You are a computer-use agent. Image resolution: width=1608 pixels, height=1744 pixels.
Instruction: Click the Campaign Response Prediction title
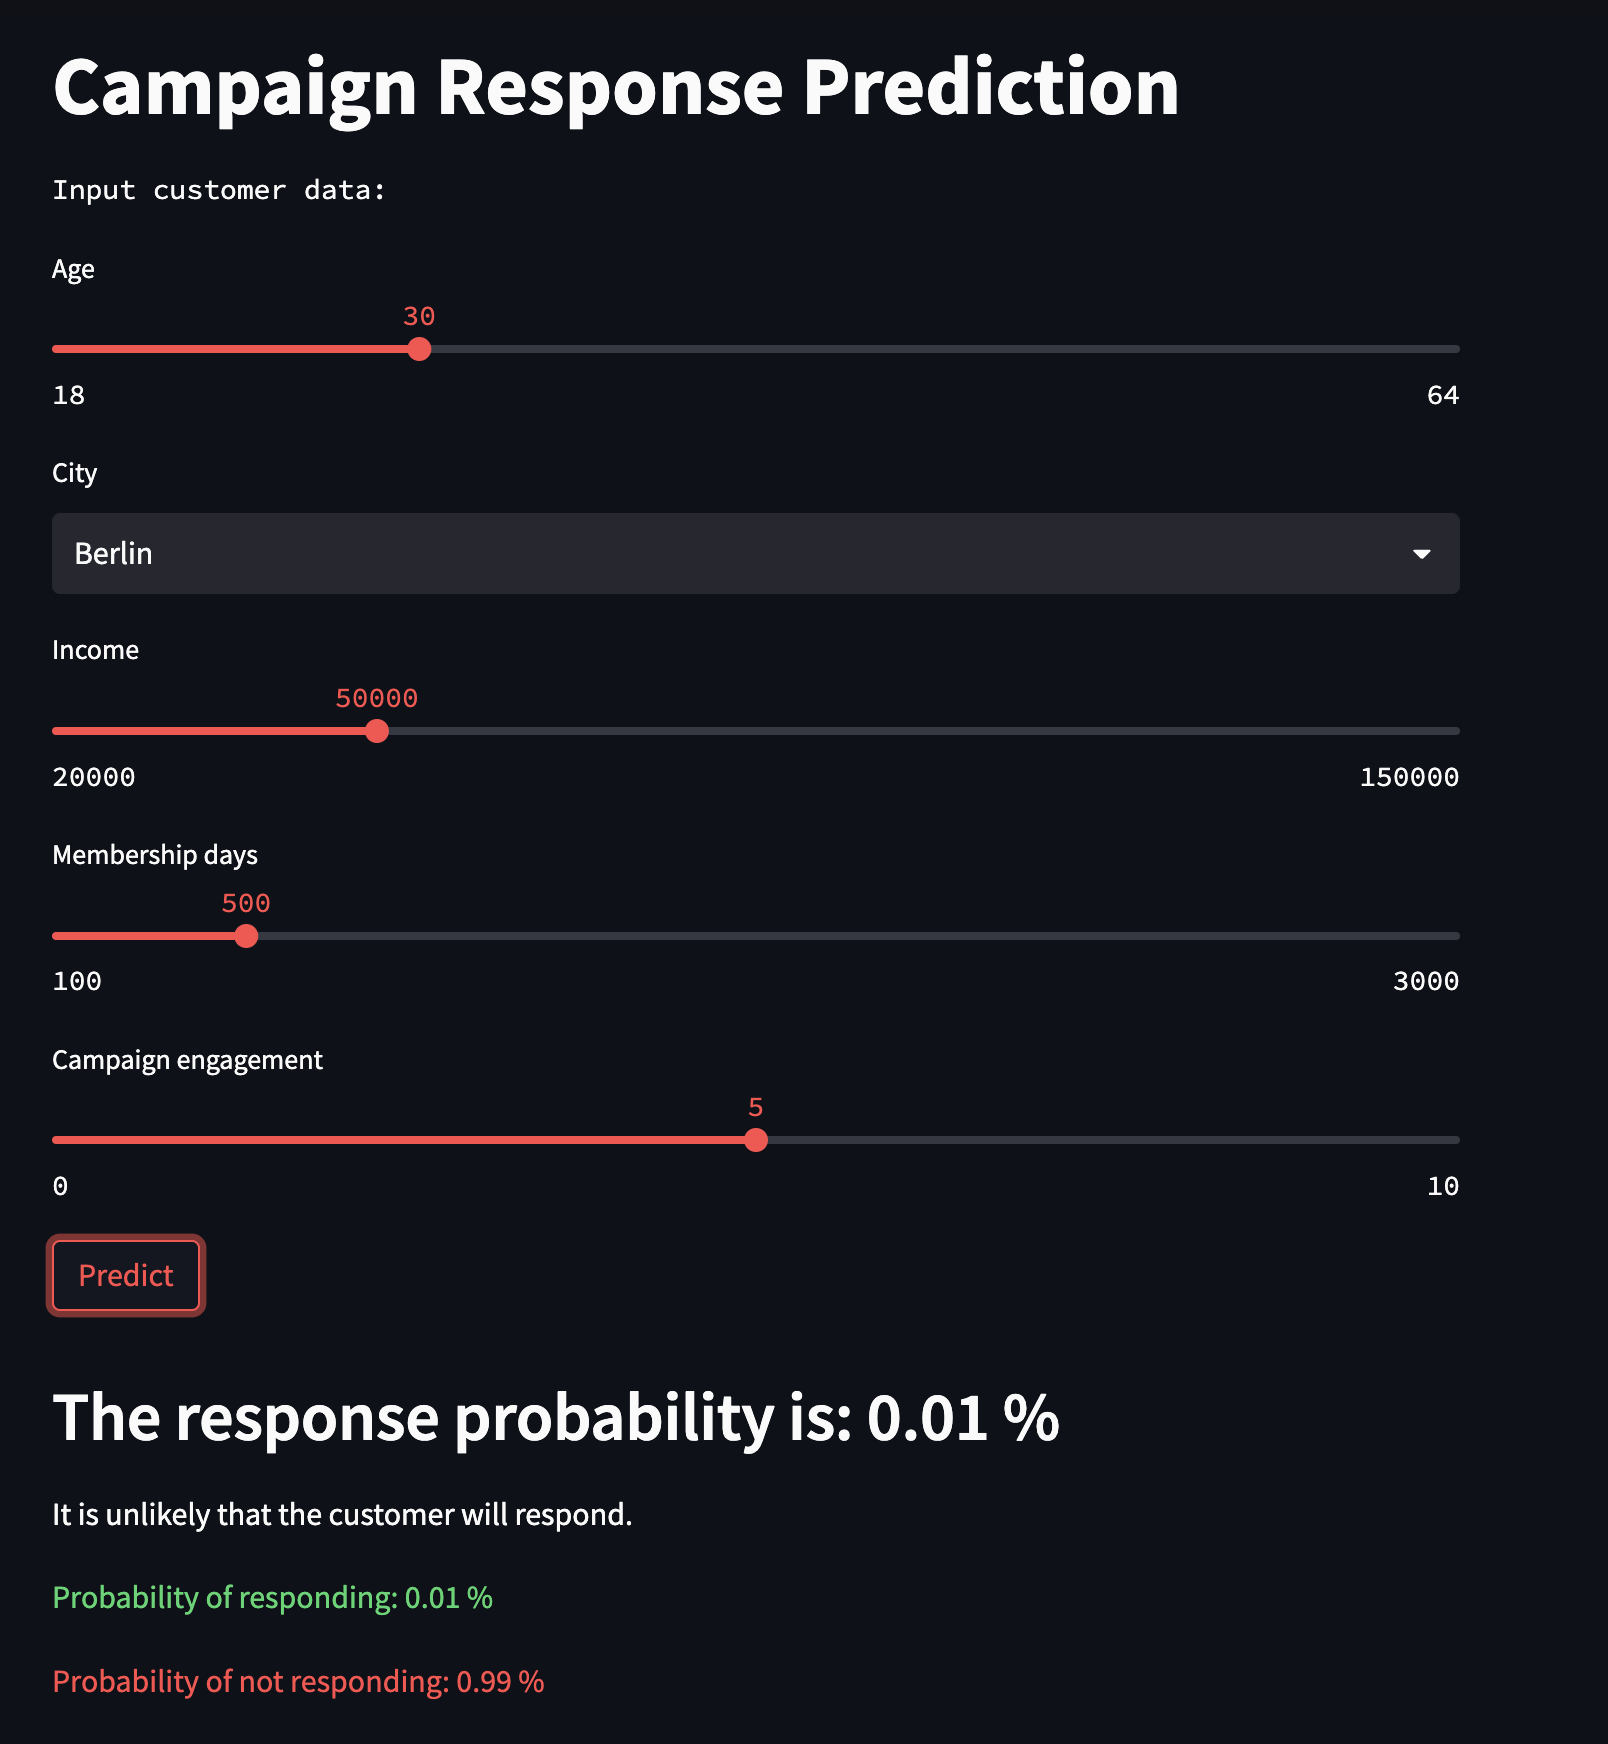pyautogui.click(x=616, y=88)
